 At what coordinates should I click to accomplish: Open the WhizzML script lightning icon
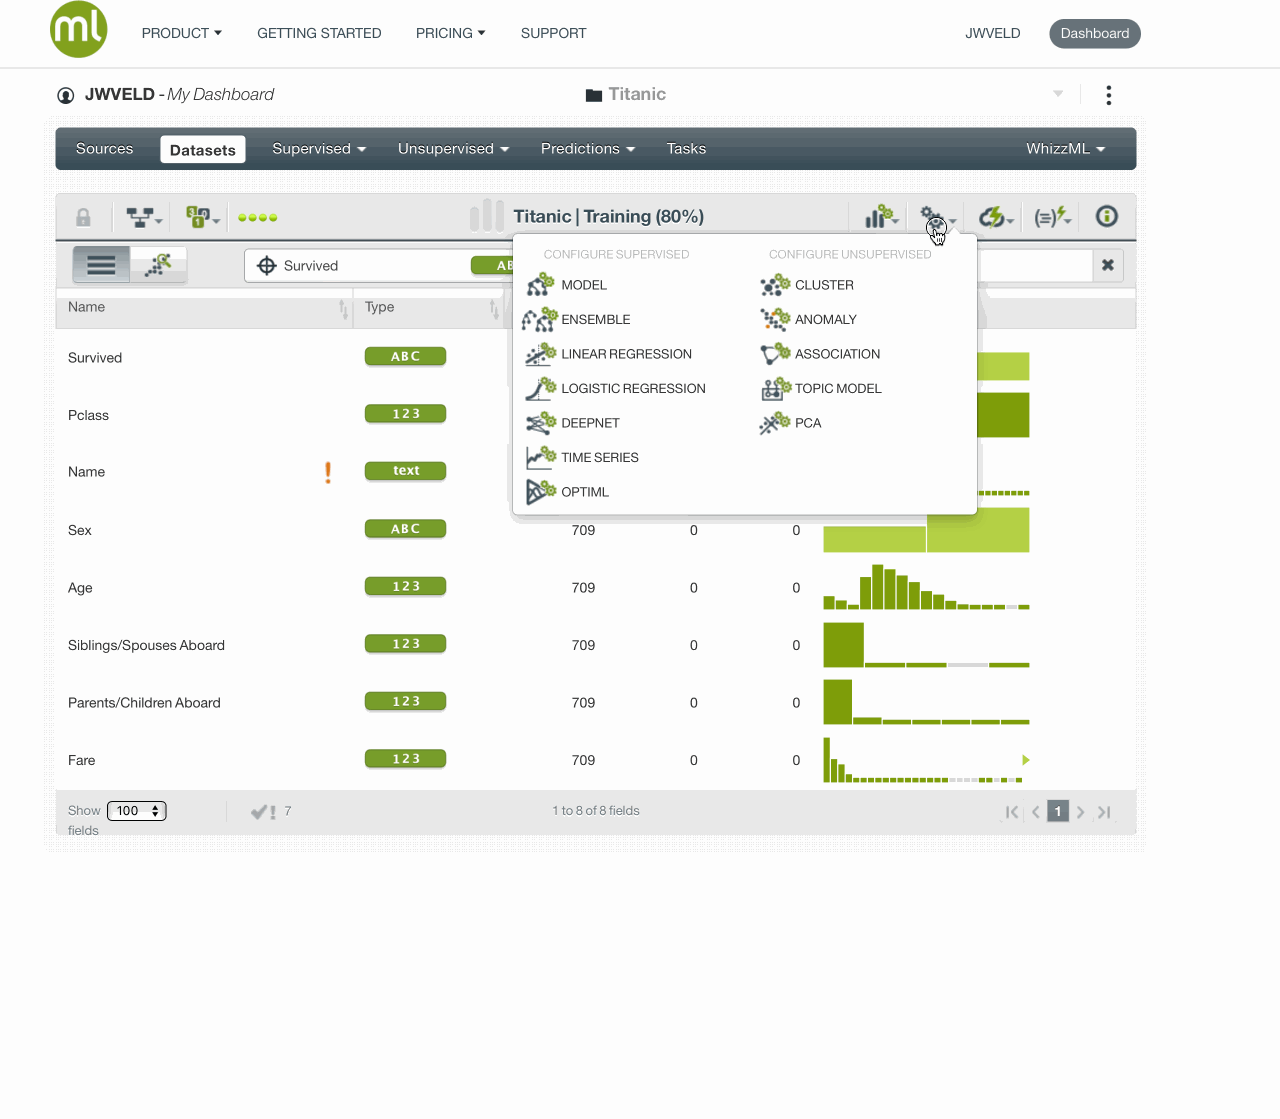click(x=1052, y=217)
